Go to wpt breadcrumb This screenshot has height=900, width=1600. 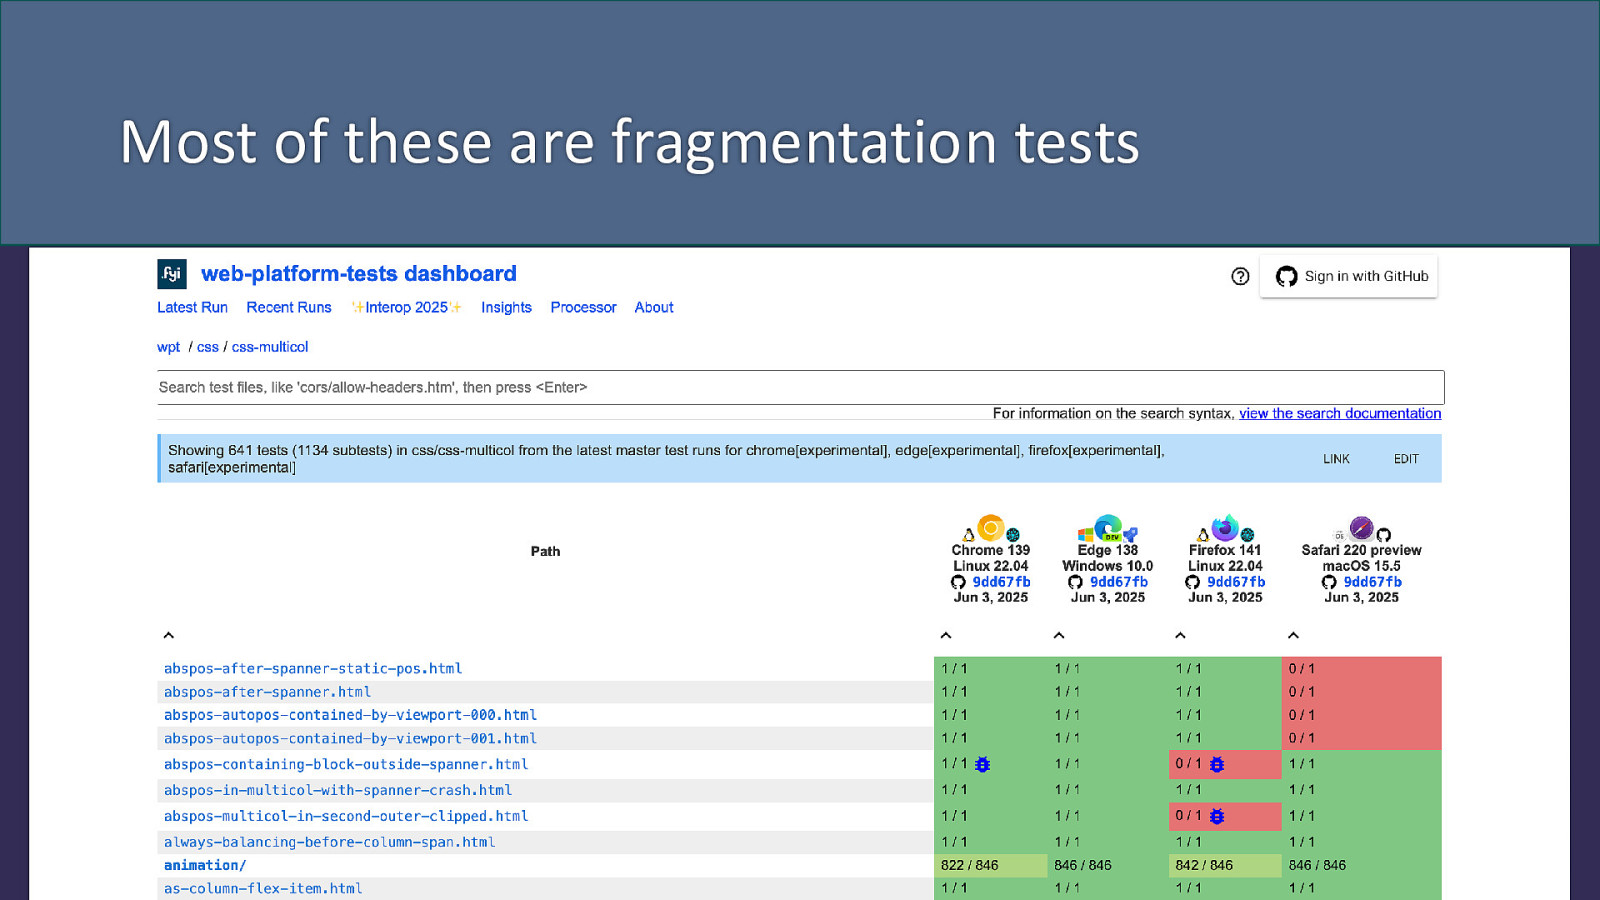[x=168, y=347]
